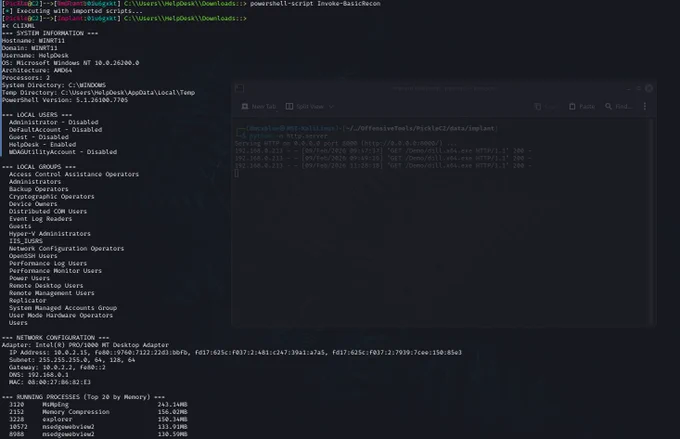
Task: Click 'Backup Operators' group
Action: (x=39, y=189)
